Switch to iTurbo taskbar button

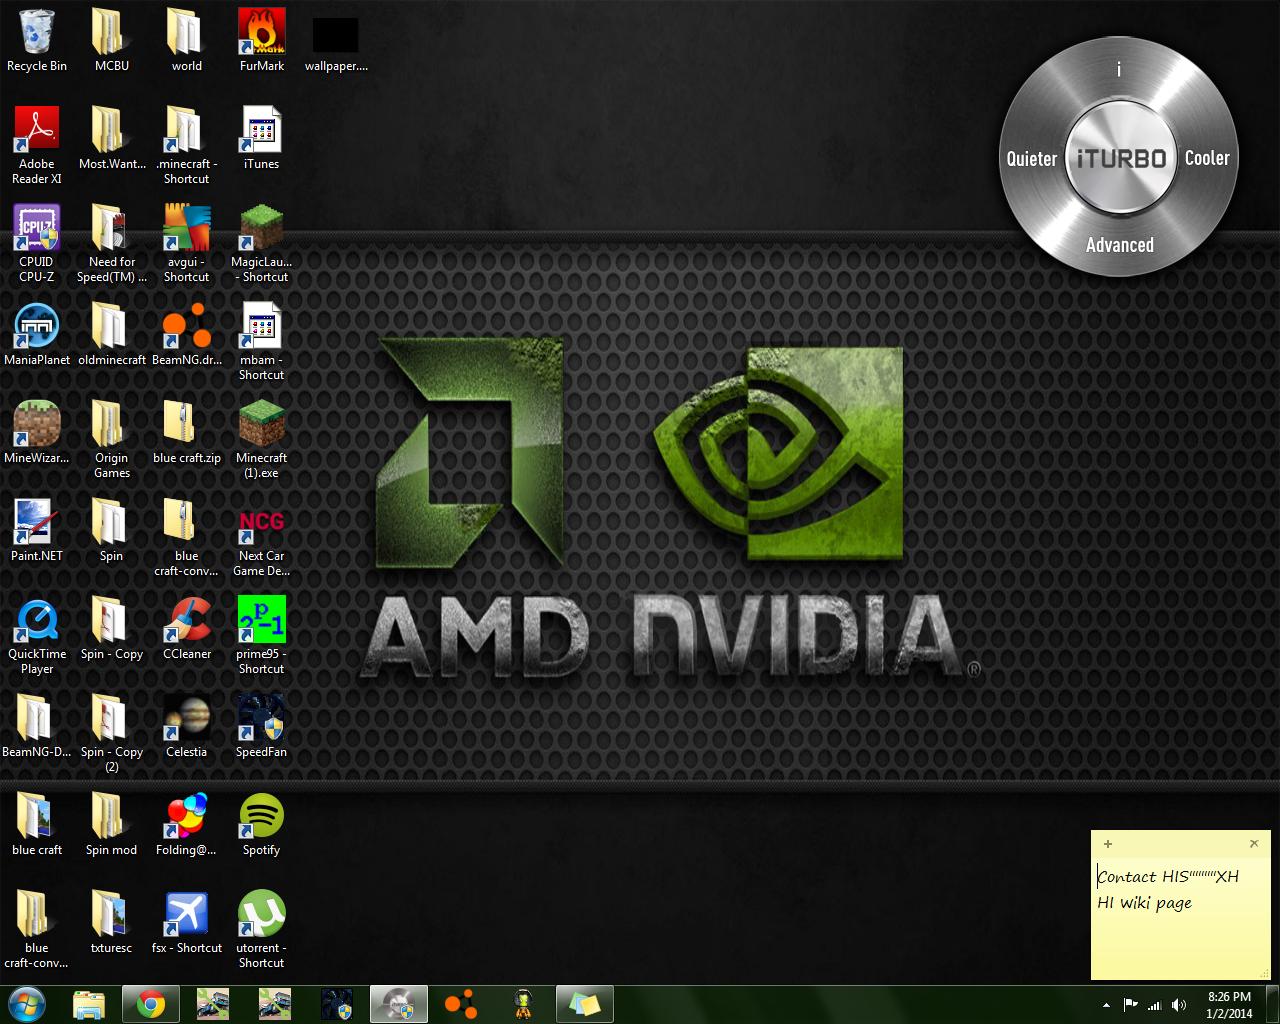[399, 1004]
